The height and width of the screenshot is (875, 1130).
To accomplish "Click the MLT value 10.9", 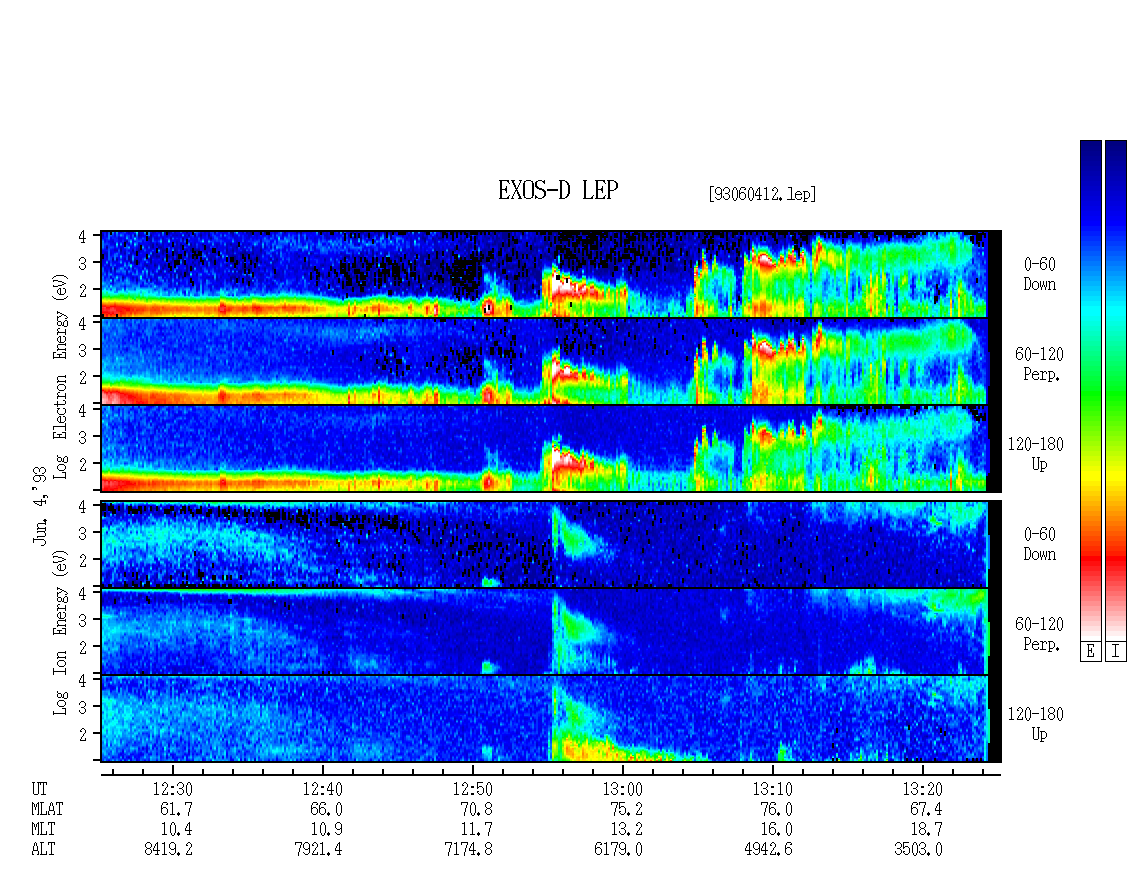I will coord(326,830).
